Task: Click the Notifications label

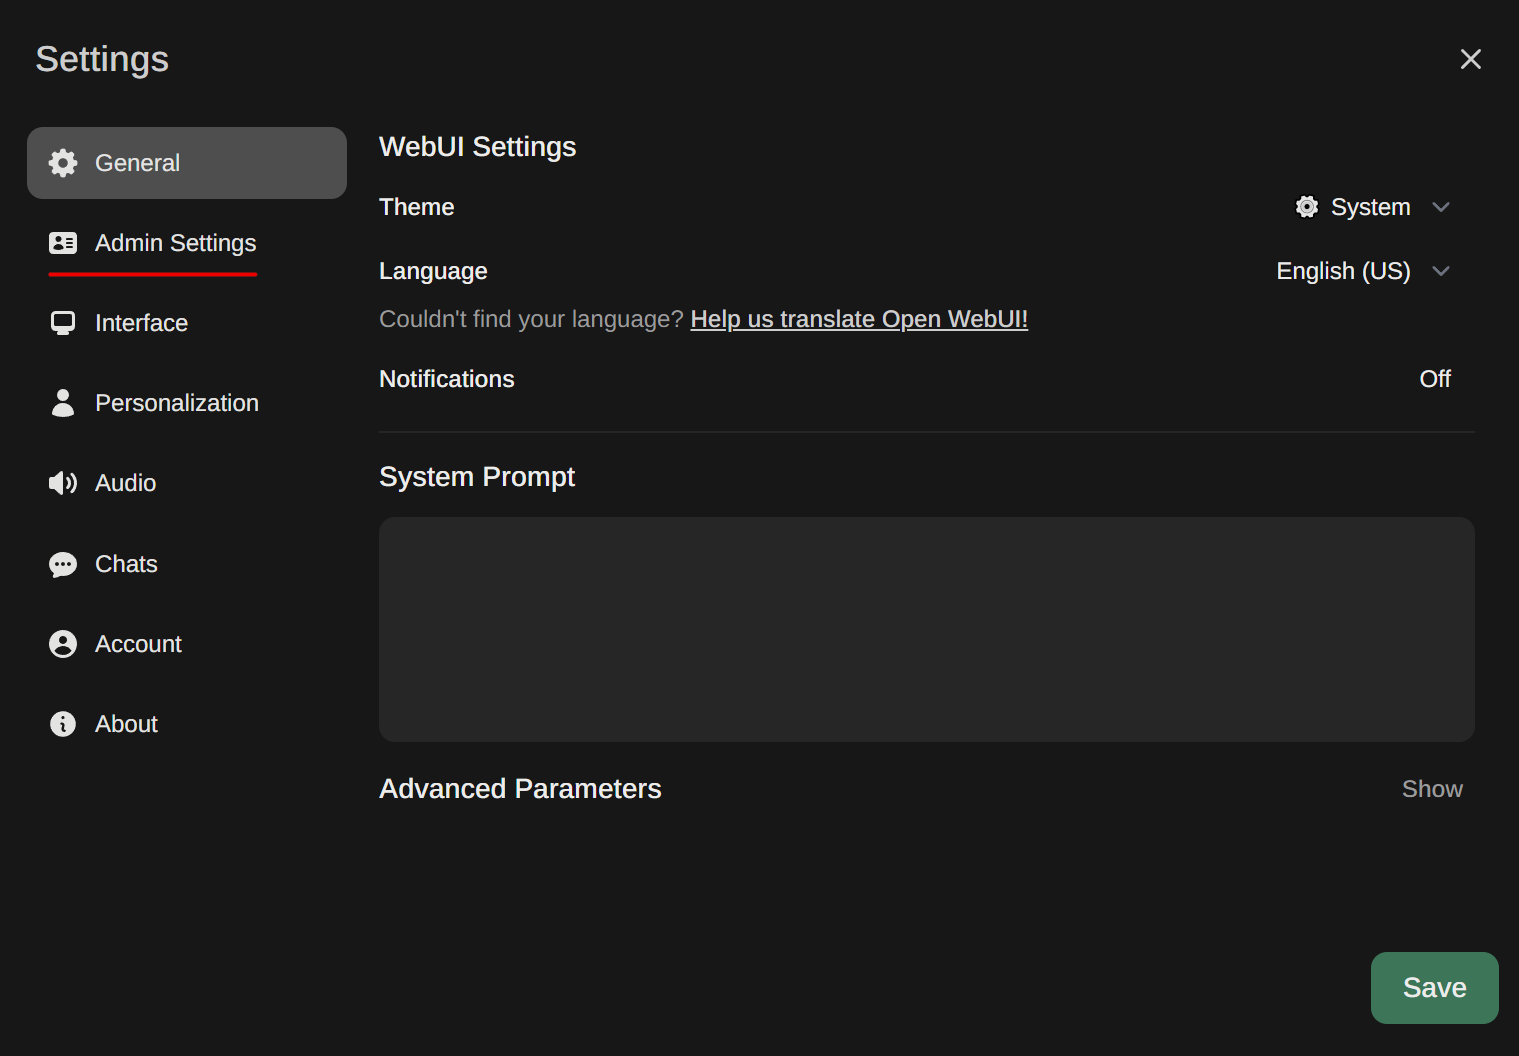Action: pos(446,379)
